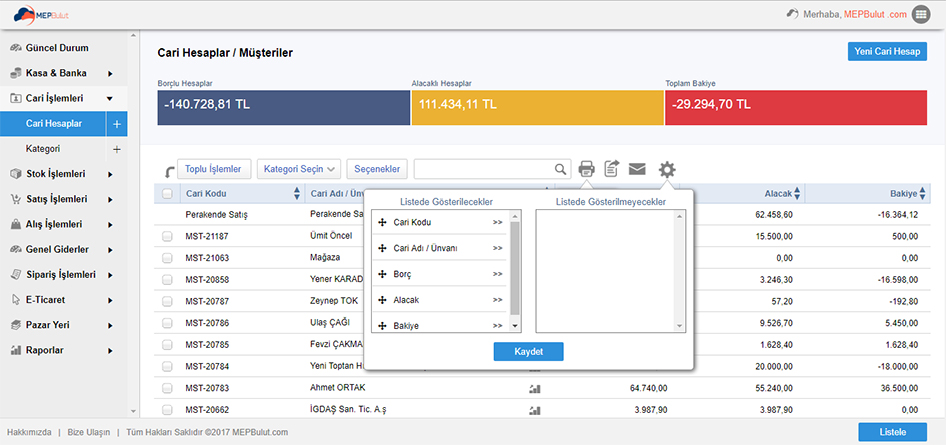Click the Alacaklı Hesaplar yellow total box
This screenshot has width=946, height=445.
point(538,107)
